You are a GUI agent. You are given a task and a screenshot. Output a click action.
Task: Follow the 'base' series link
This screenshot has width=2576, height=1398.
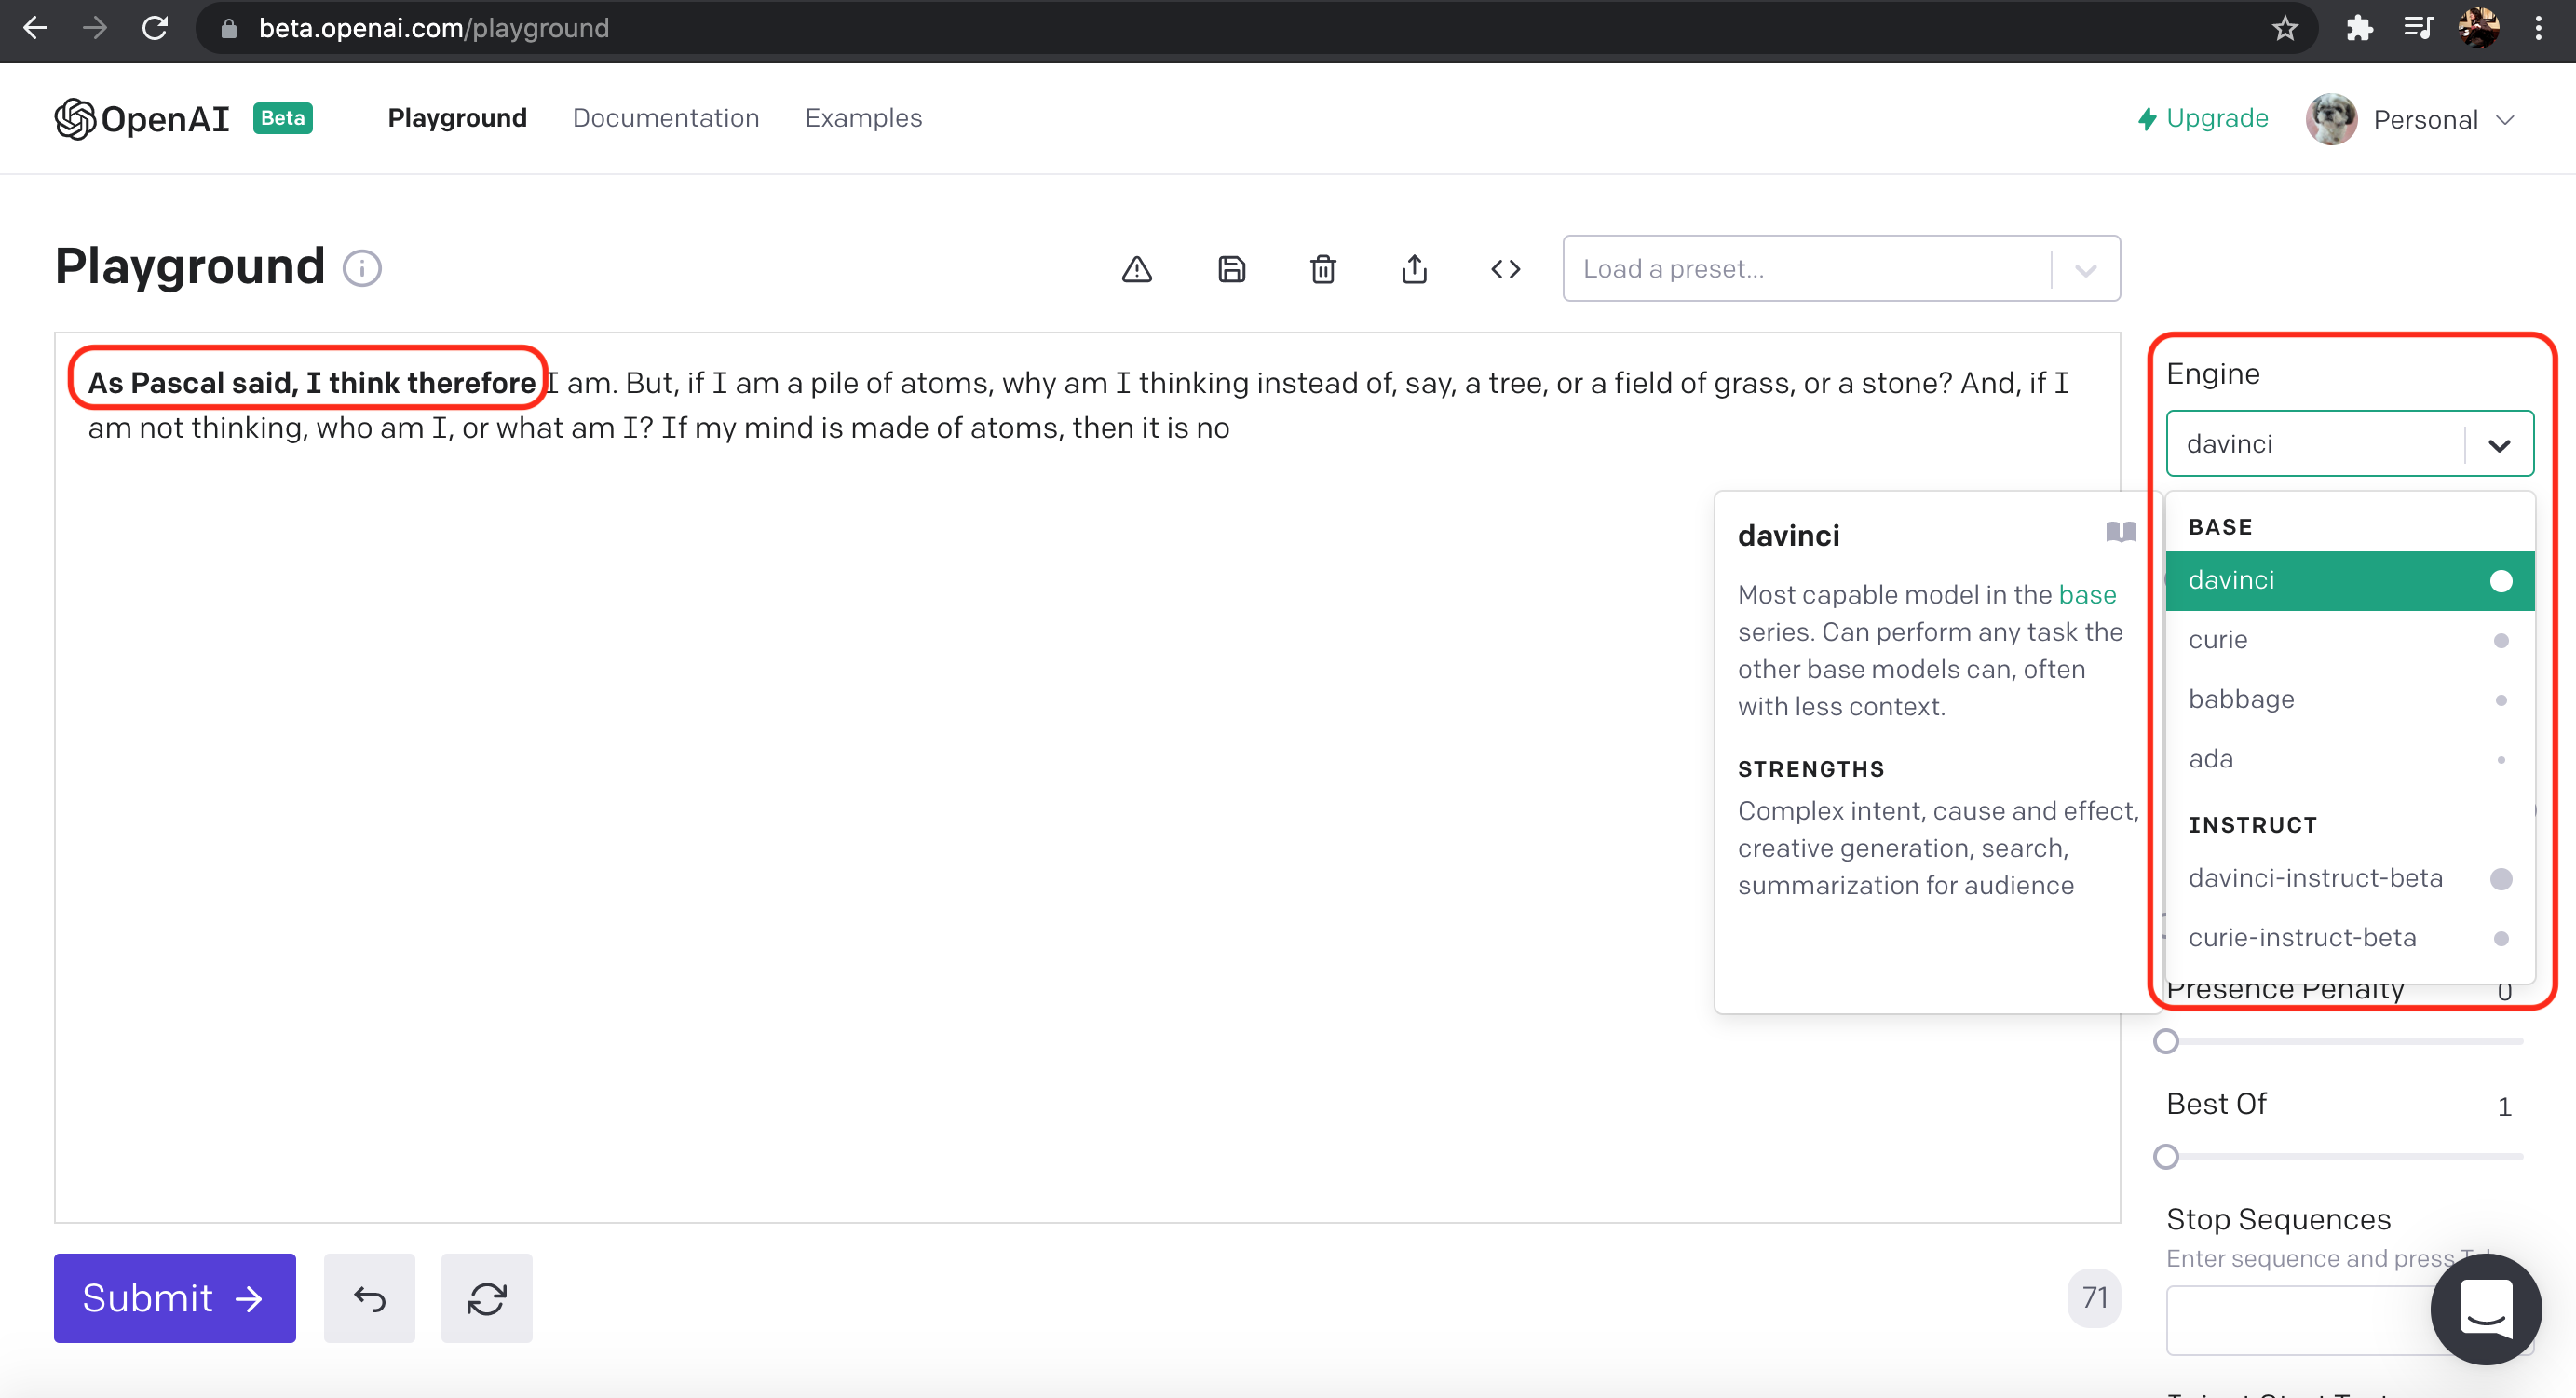click(x=2087, y=594)
